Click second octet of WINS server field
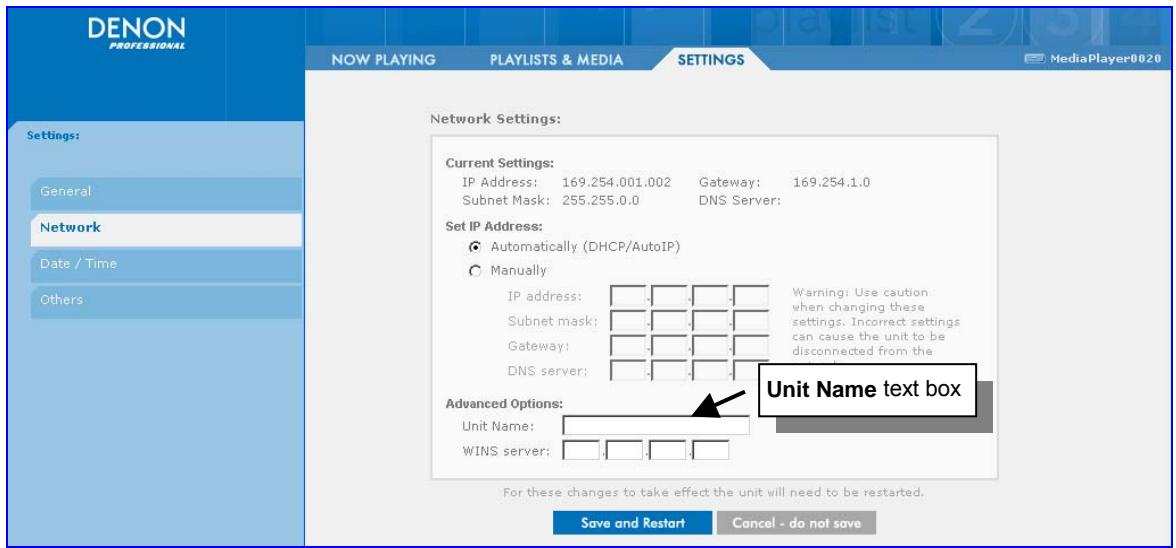 coord(625,451)
